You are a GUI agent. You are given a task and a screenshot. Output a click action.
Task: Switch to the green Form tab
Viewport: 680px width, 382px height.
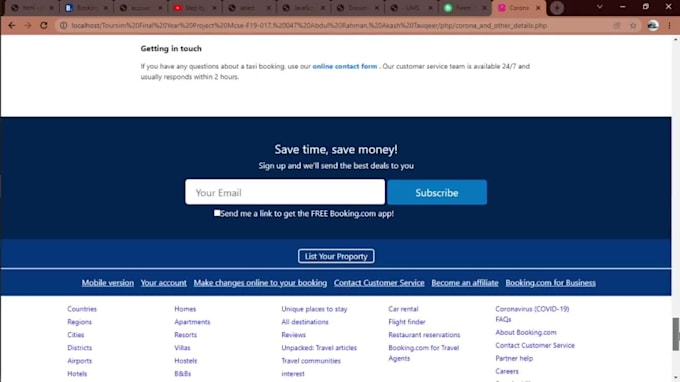(x=465, y=8)
